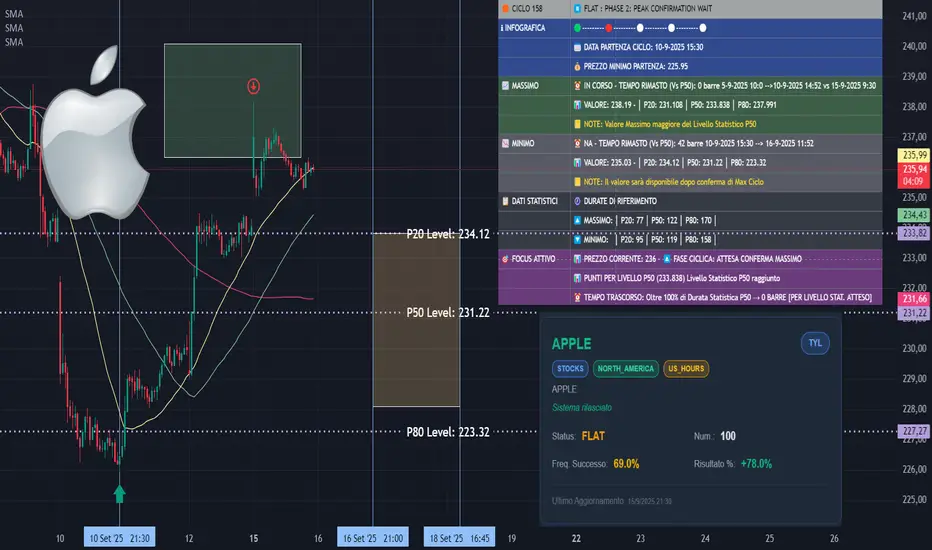Viewport: 932px width, 550px height.
Task: Click the purple 233,82 price label
Action: tap(914, 233)
